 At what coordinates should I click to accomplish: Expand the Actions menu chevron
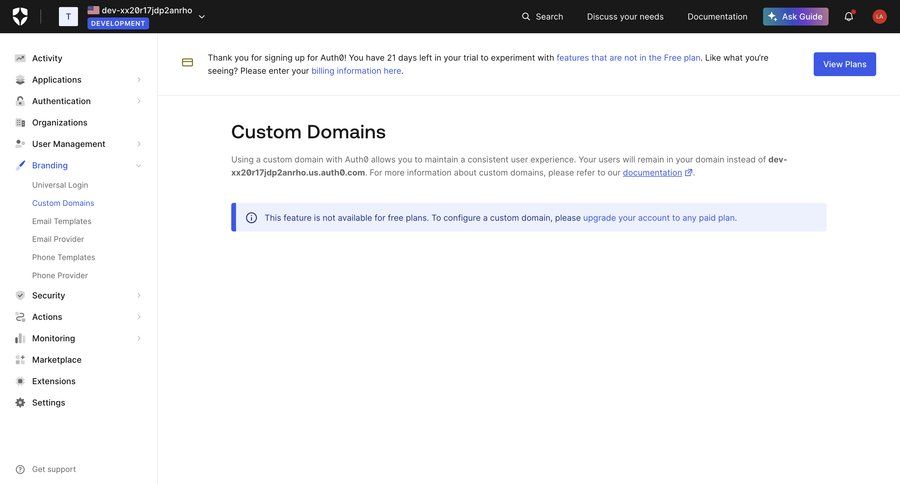139,317
